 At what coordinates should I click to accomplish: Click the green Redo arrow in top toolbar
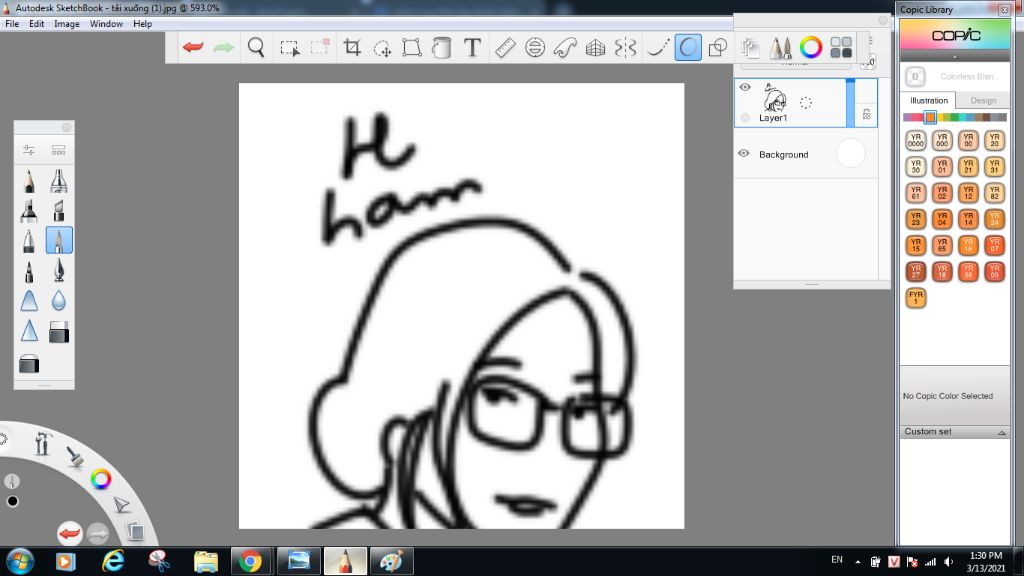(223, 48)
